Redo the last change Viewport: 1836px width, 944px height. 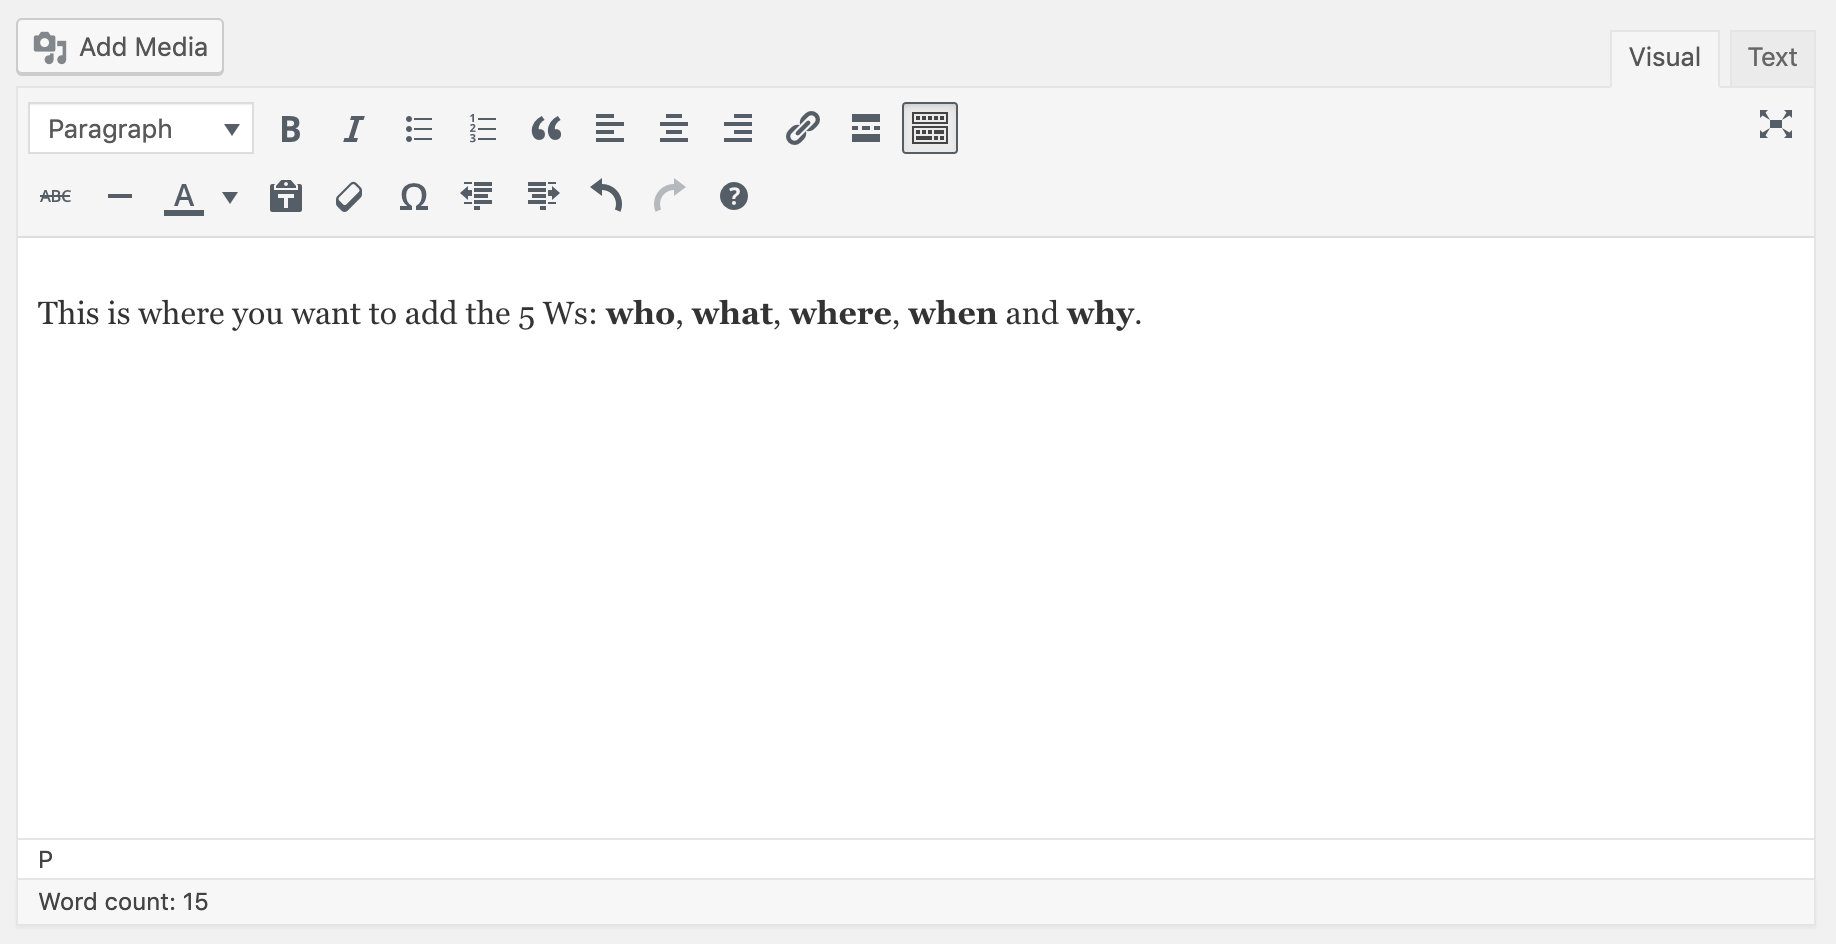coord(670,196)
